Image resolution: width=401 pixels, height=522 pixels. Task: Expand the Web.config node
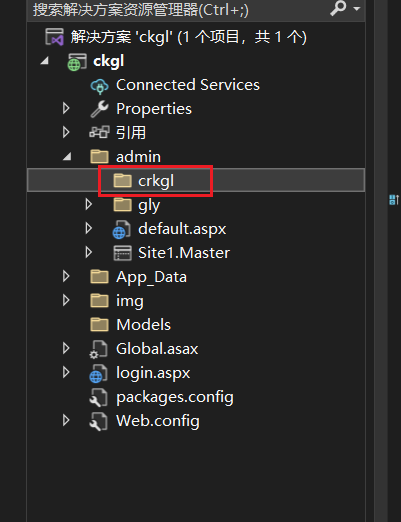click(x=66, y=420)
